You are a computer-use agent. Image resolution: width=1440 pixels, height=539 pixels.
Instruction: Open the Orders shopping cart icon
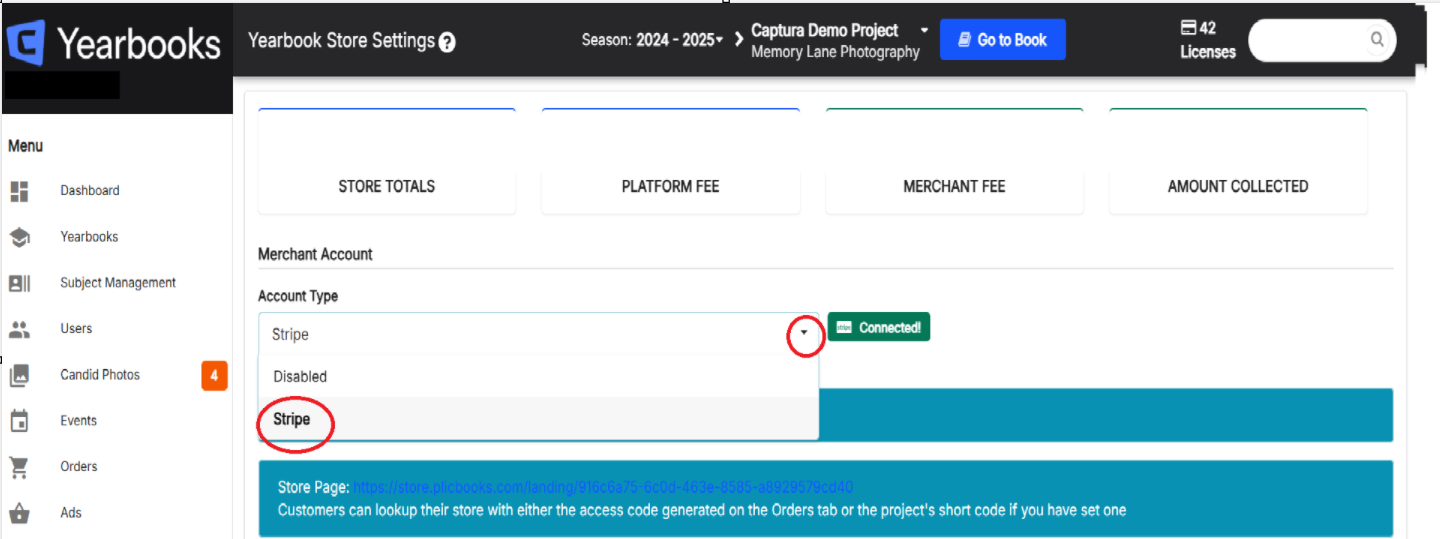[x=19, y=467]
